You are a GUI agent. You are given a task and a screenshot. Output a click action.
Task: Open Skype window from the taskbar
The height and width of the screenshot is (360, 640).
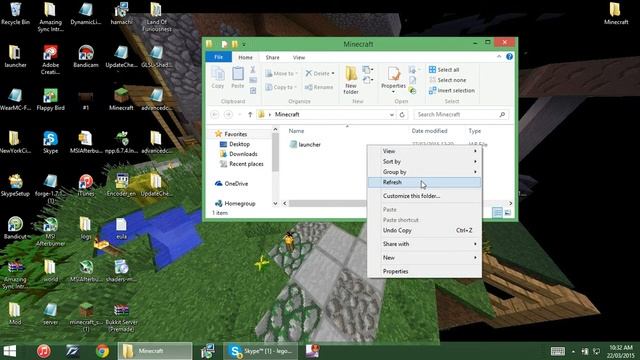point(261,351)
